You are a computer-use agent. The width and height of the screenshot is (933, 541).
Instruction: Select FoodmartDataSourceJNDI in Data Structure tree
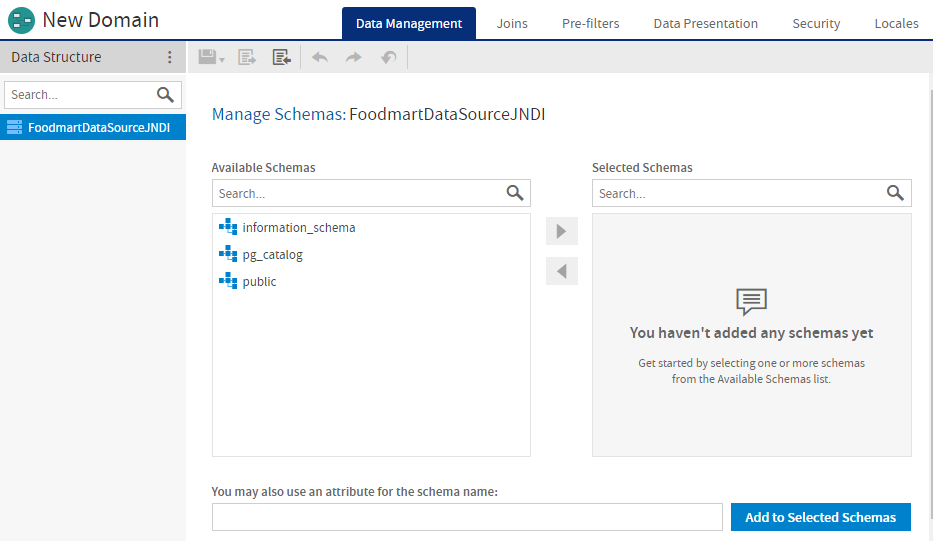click(93, 127)
